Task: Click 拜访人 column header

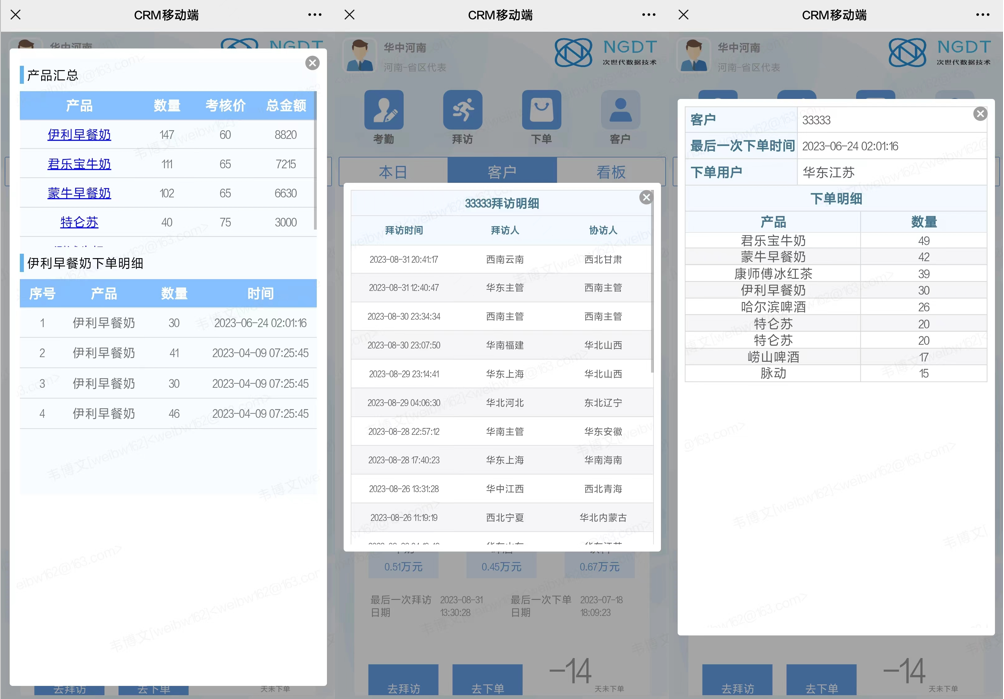Action: point(505,230)
